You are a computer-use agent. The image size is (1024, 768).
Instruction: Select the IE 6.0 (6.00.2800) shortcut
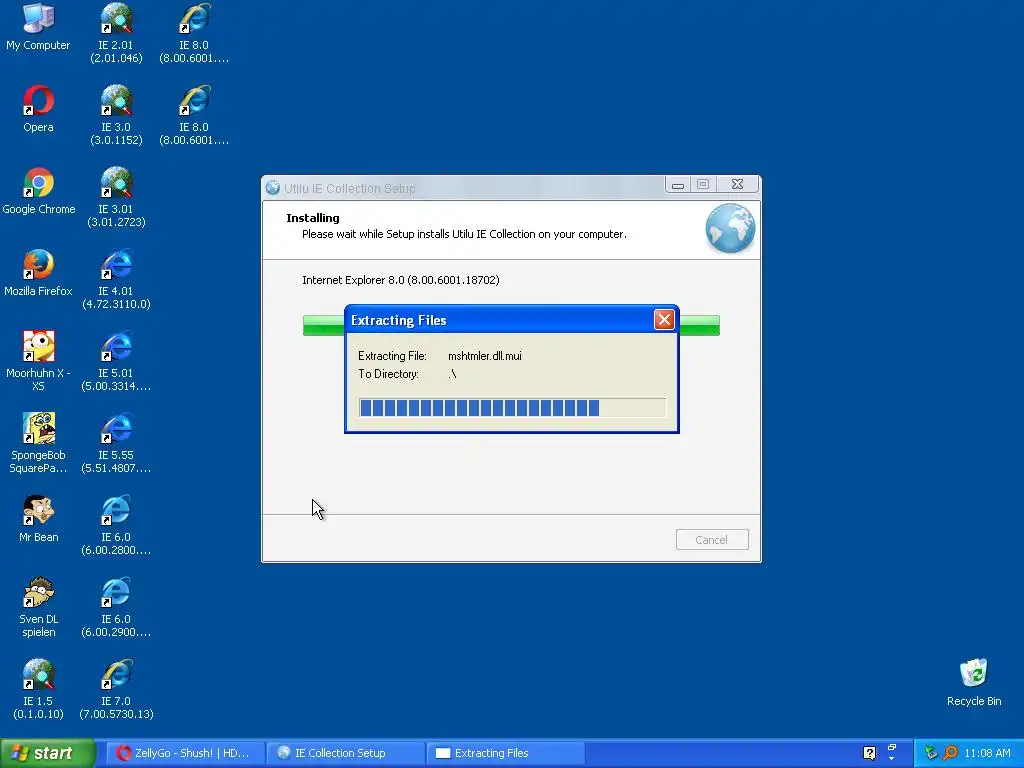pos(116,526)
